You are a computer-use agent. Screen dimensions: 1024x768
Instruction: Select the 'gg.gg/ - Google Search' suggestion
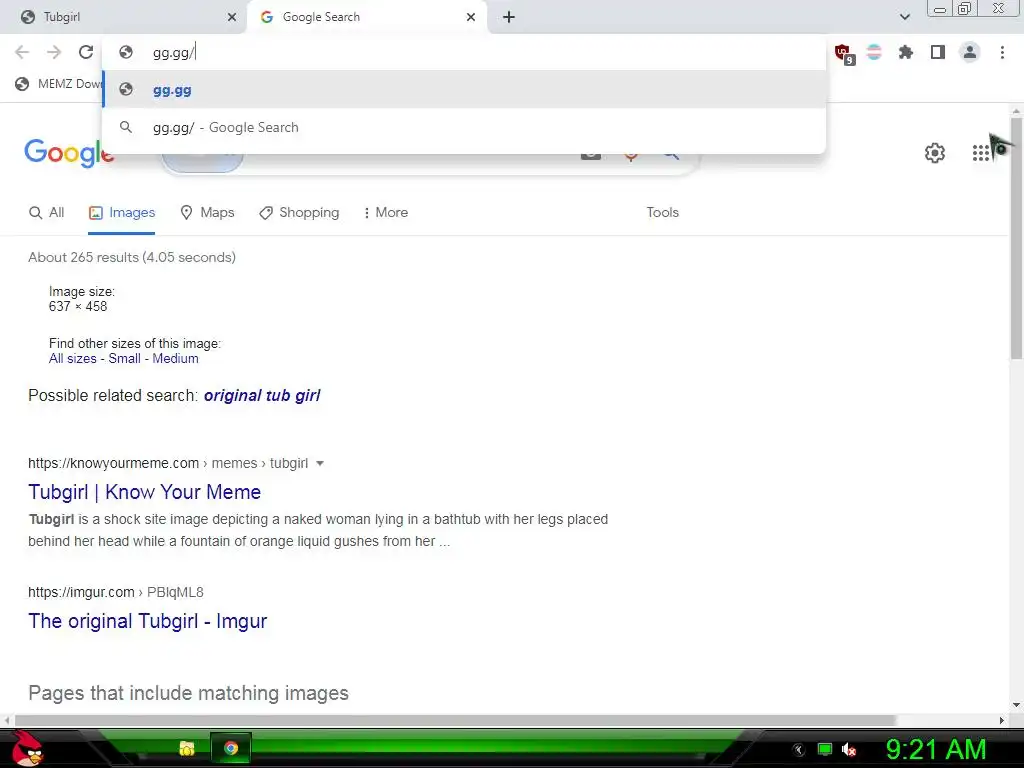464,127
